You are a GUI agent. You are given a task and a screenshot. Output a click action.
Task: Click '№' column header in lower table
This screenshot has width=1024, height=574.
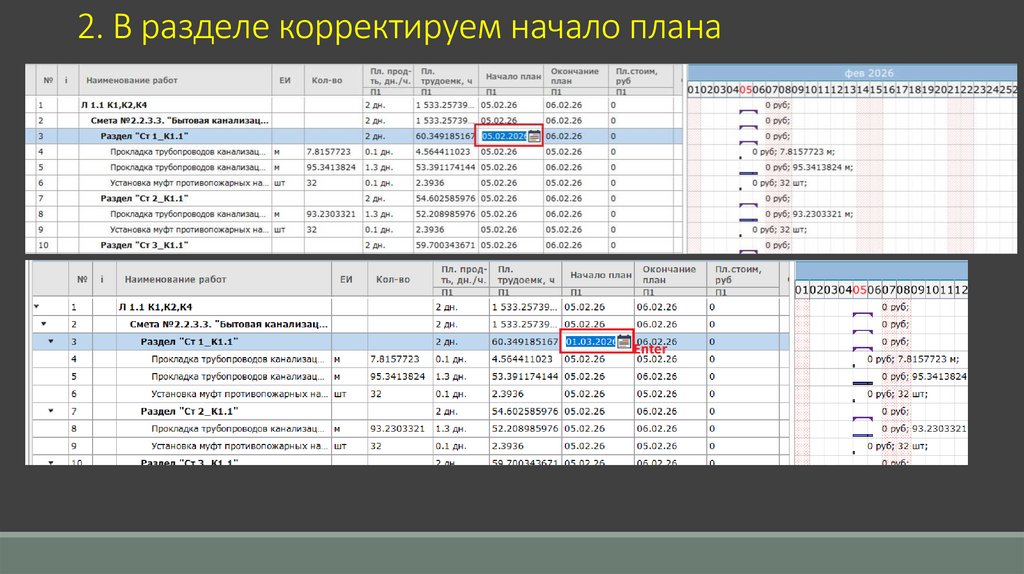82,279
